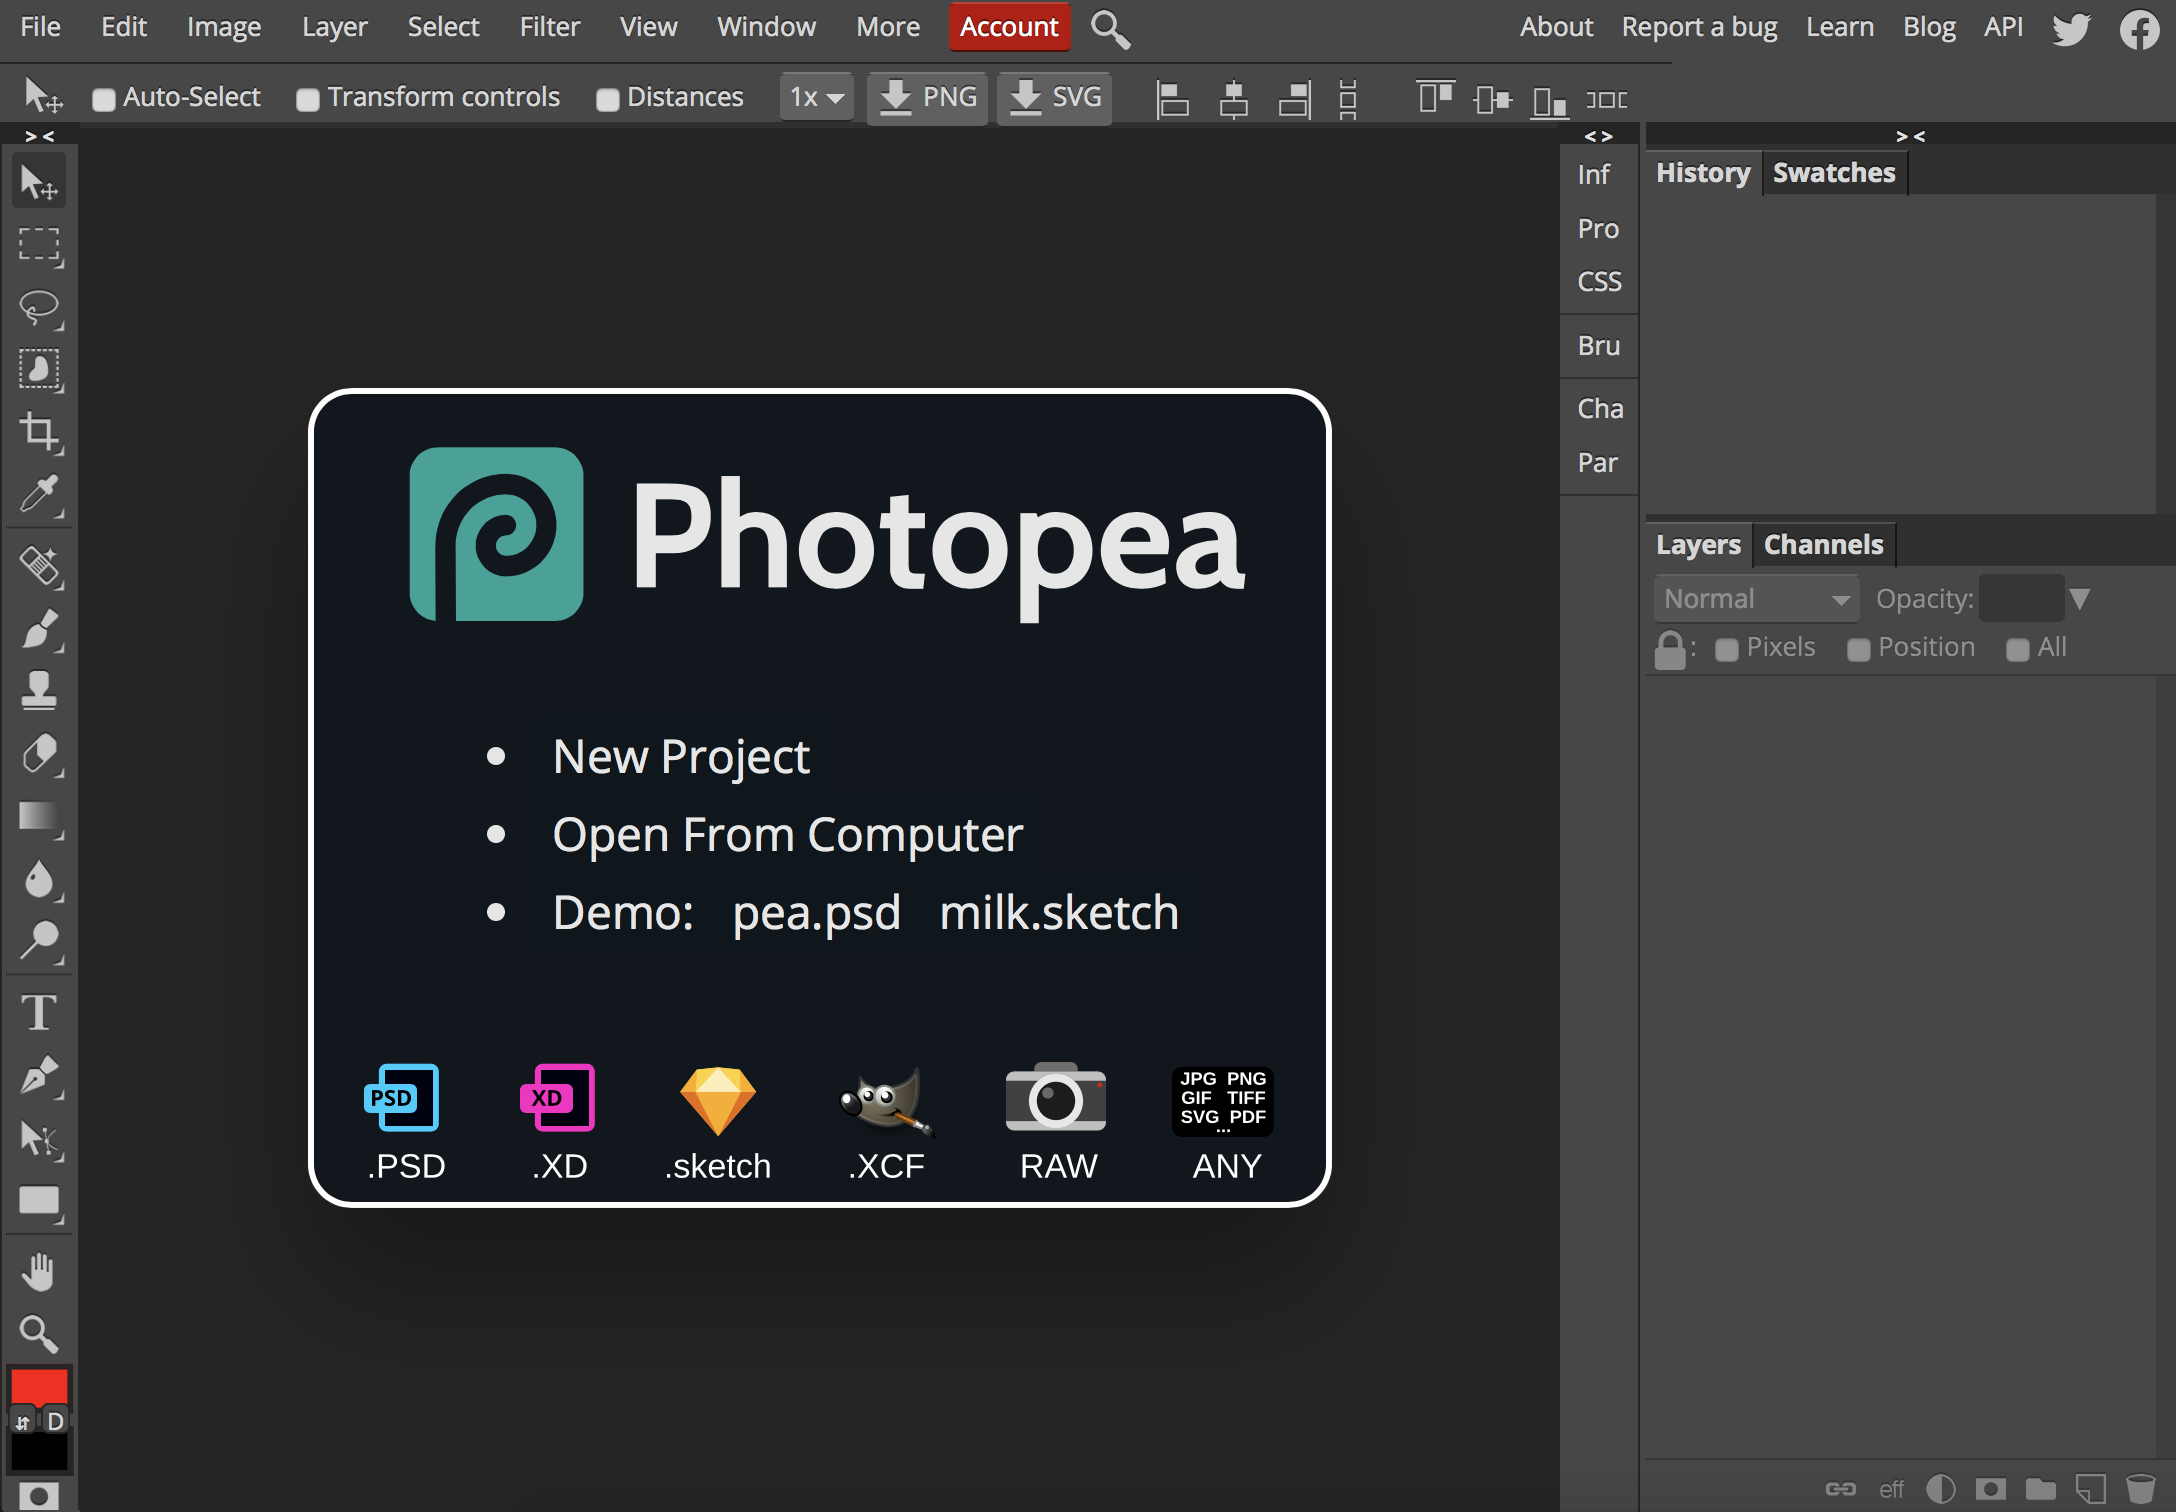Select the Clone Stamp tool
This screenshot has height=1512, width=2176.
coord(39,690)
